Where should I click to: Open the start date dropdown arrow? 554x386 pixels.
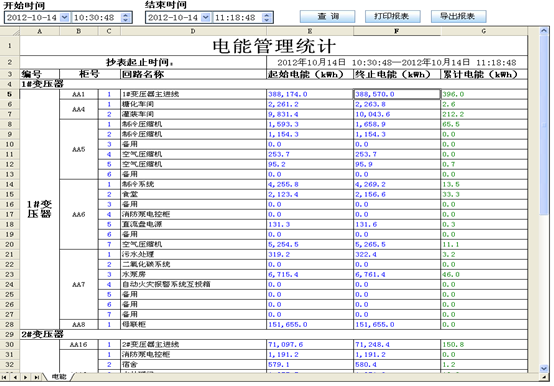65,17
